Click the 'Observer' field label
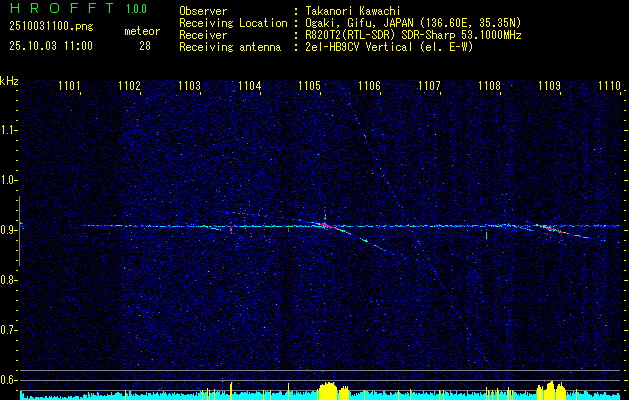 (203, 11)
